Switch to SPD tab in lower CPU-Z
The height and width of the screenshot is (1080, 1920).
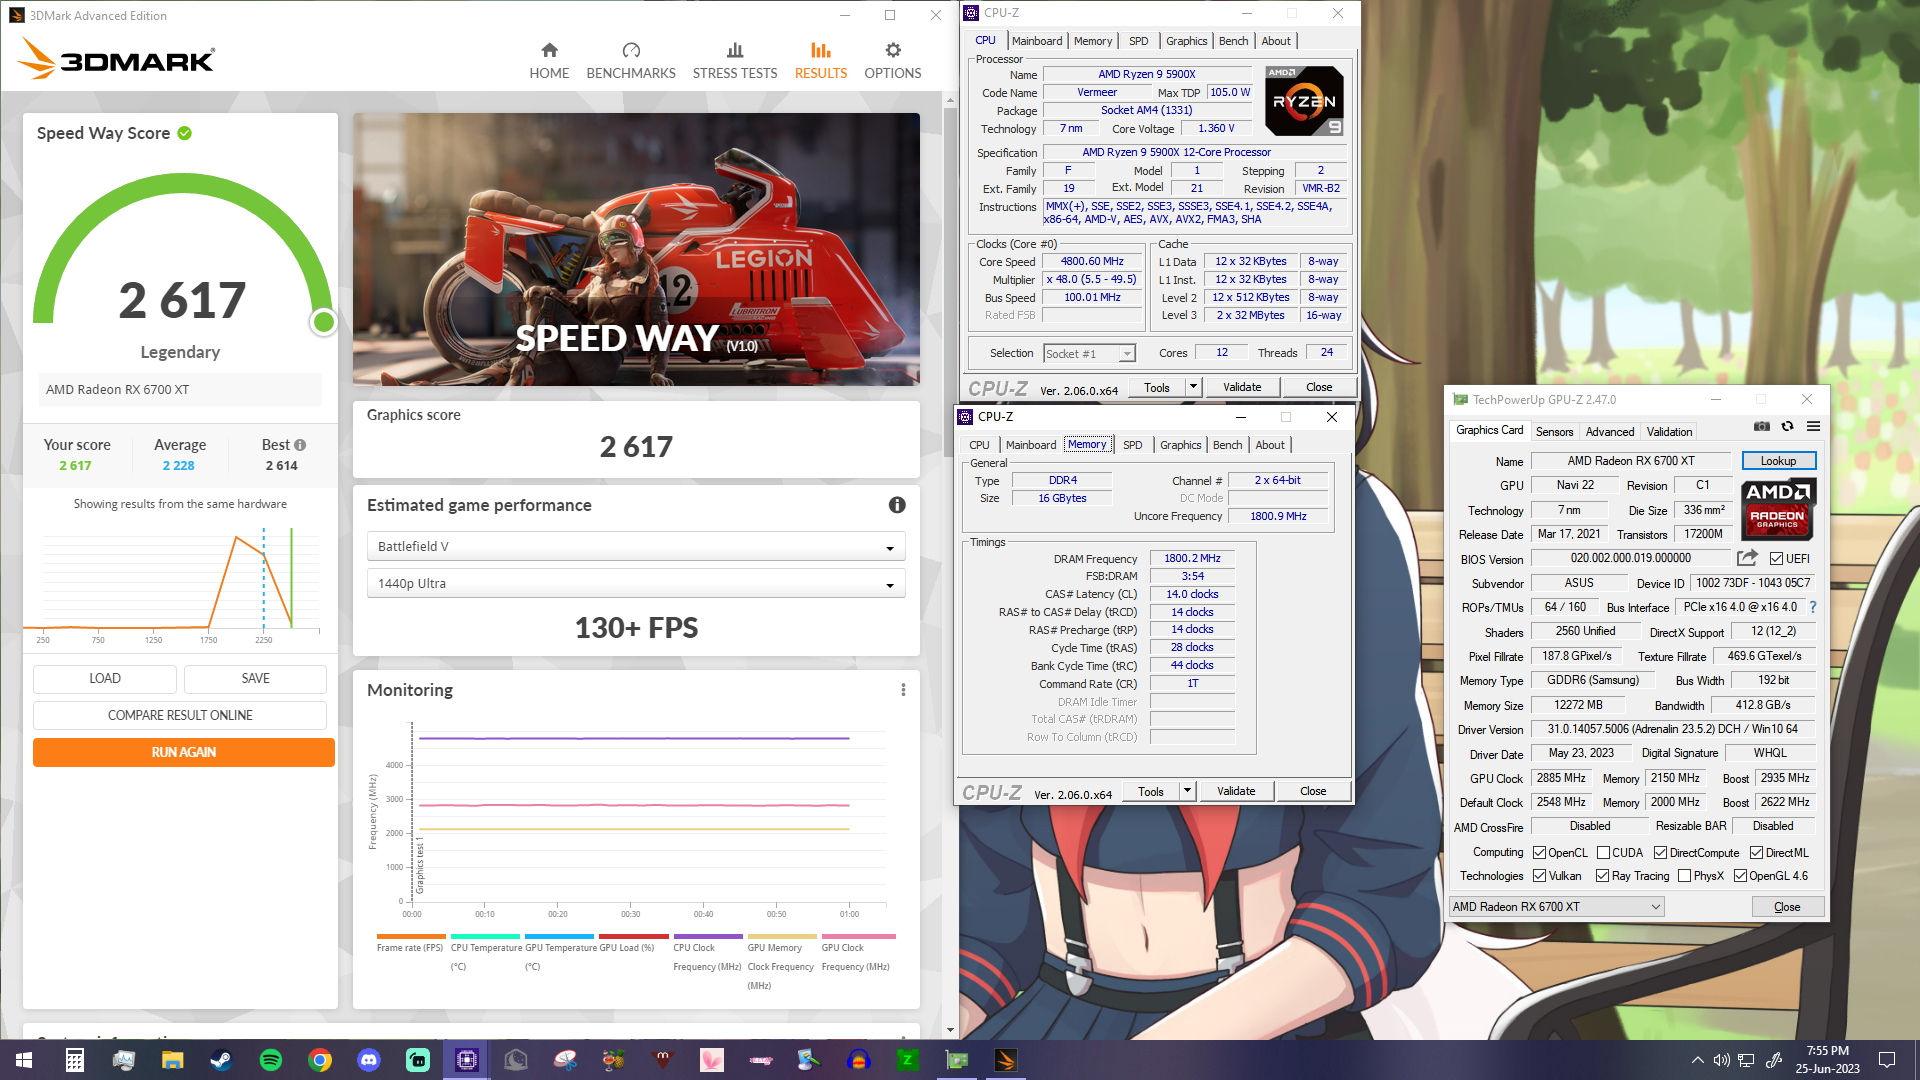pos(1132,445)
